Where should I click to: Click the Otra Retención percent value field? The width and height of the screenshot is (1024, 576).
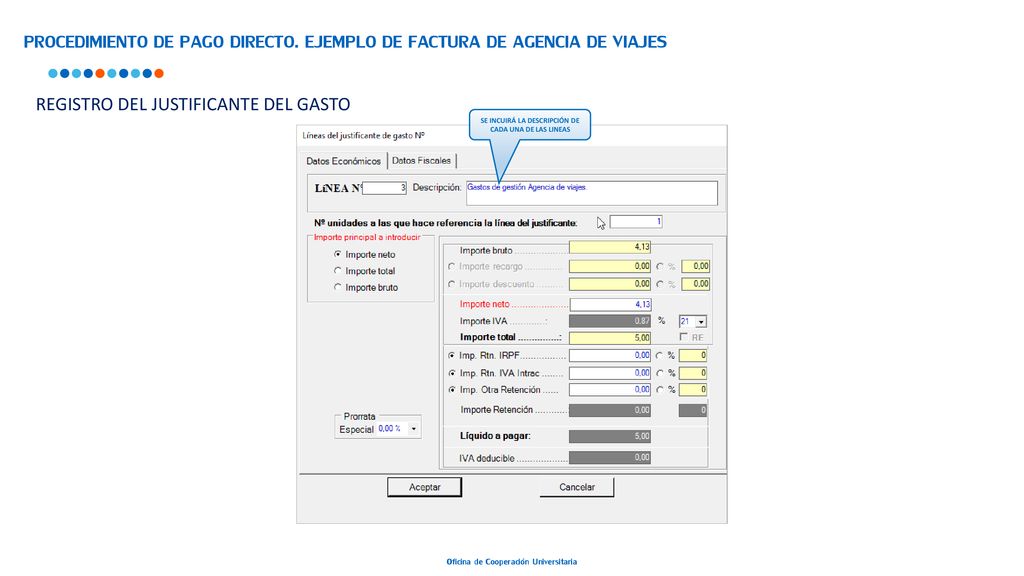pyautogui.click(x=693, y=390)
